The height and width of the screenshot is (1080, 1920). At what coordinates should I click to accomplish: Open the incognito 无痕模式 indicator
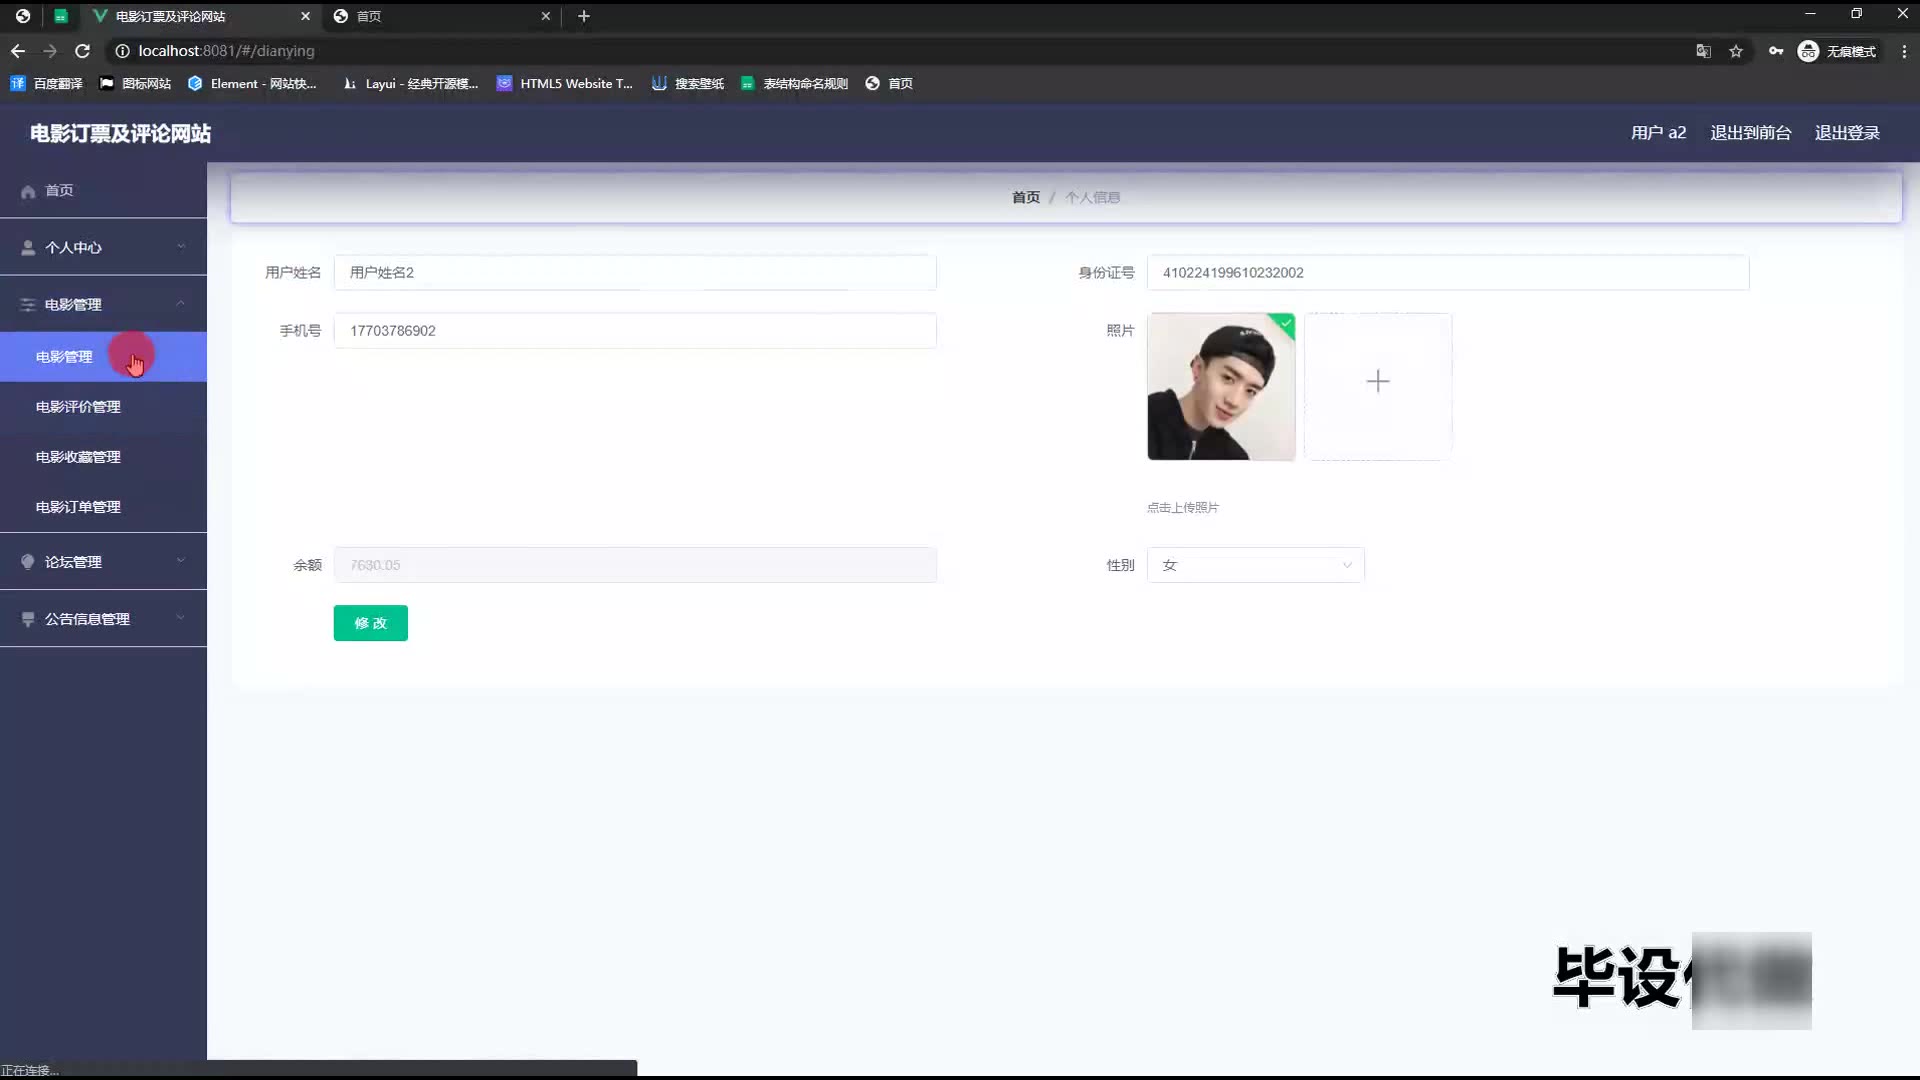(1837, 51)
